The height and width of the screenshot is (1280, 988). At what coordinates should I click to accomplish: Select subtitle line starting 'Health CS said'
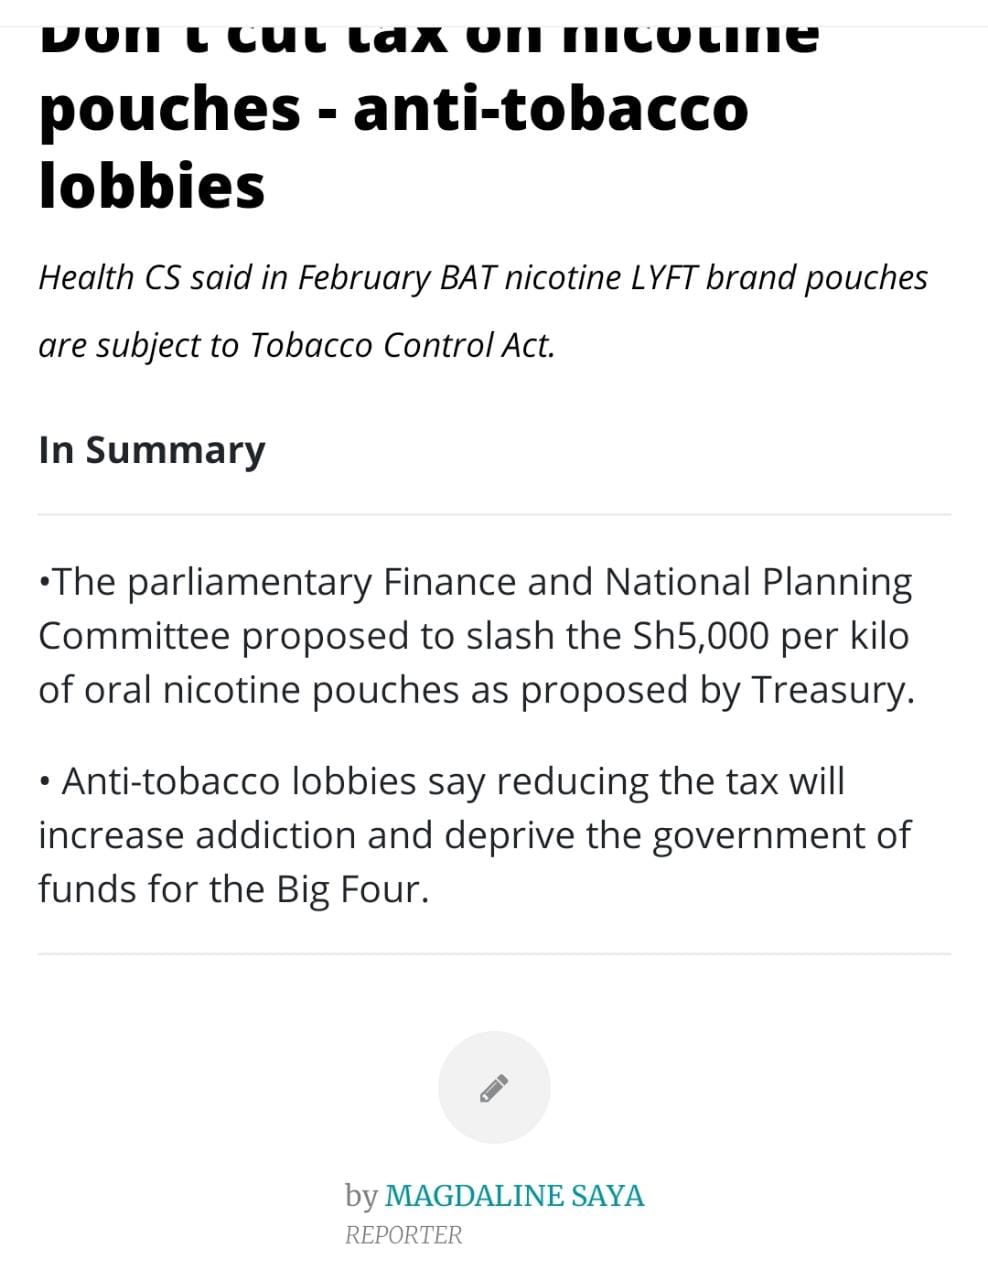[483, 278]
